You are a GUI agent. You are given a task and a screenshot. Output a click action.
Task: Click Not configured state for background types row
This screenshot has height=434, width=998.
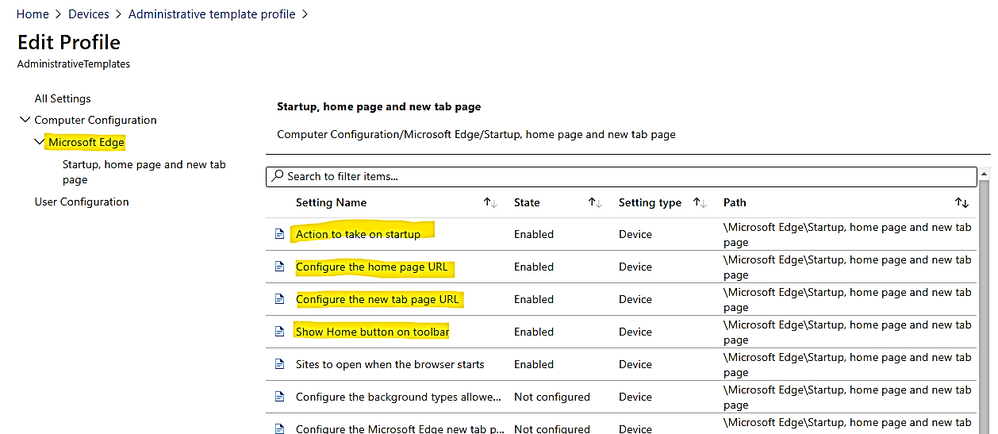click(x=552, y=397)
